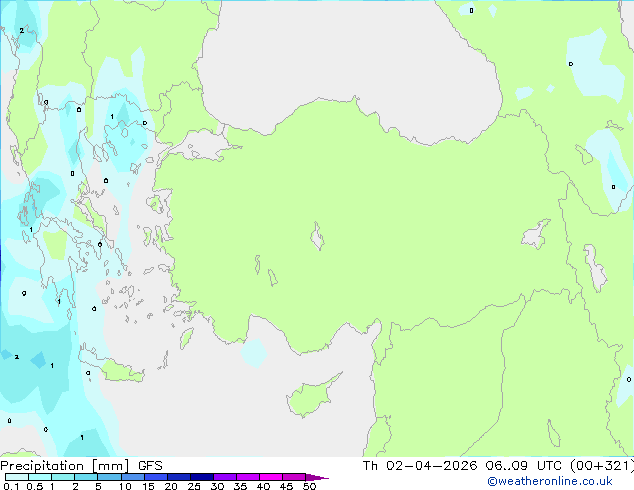634x490 pixels.
Task: Select the 25–30 mm navy legend swatch
Action: [201, 477]
